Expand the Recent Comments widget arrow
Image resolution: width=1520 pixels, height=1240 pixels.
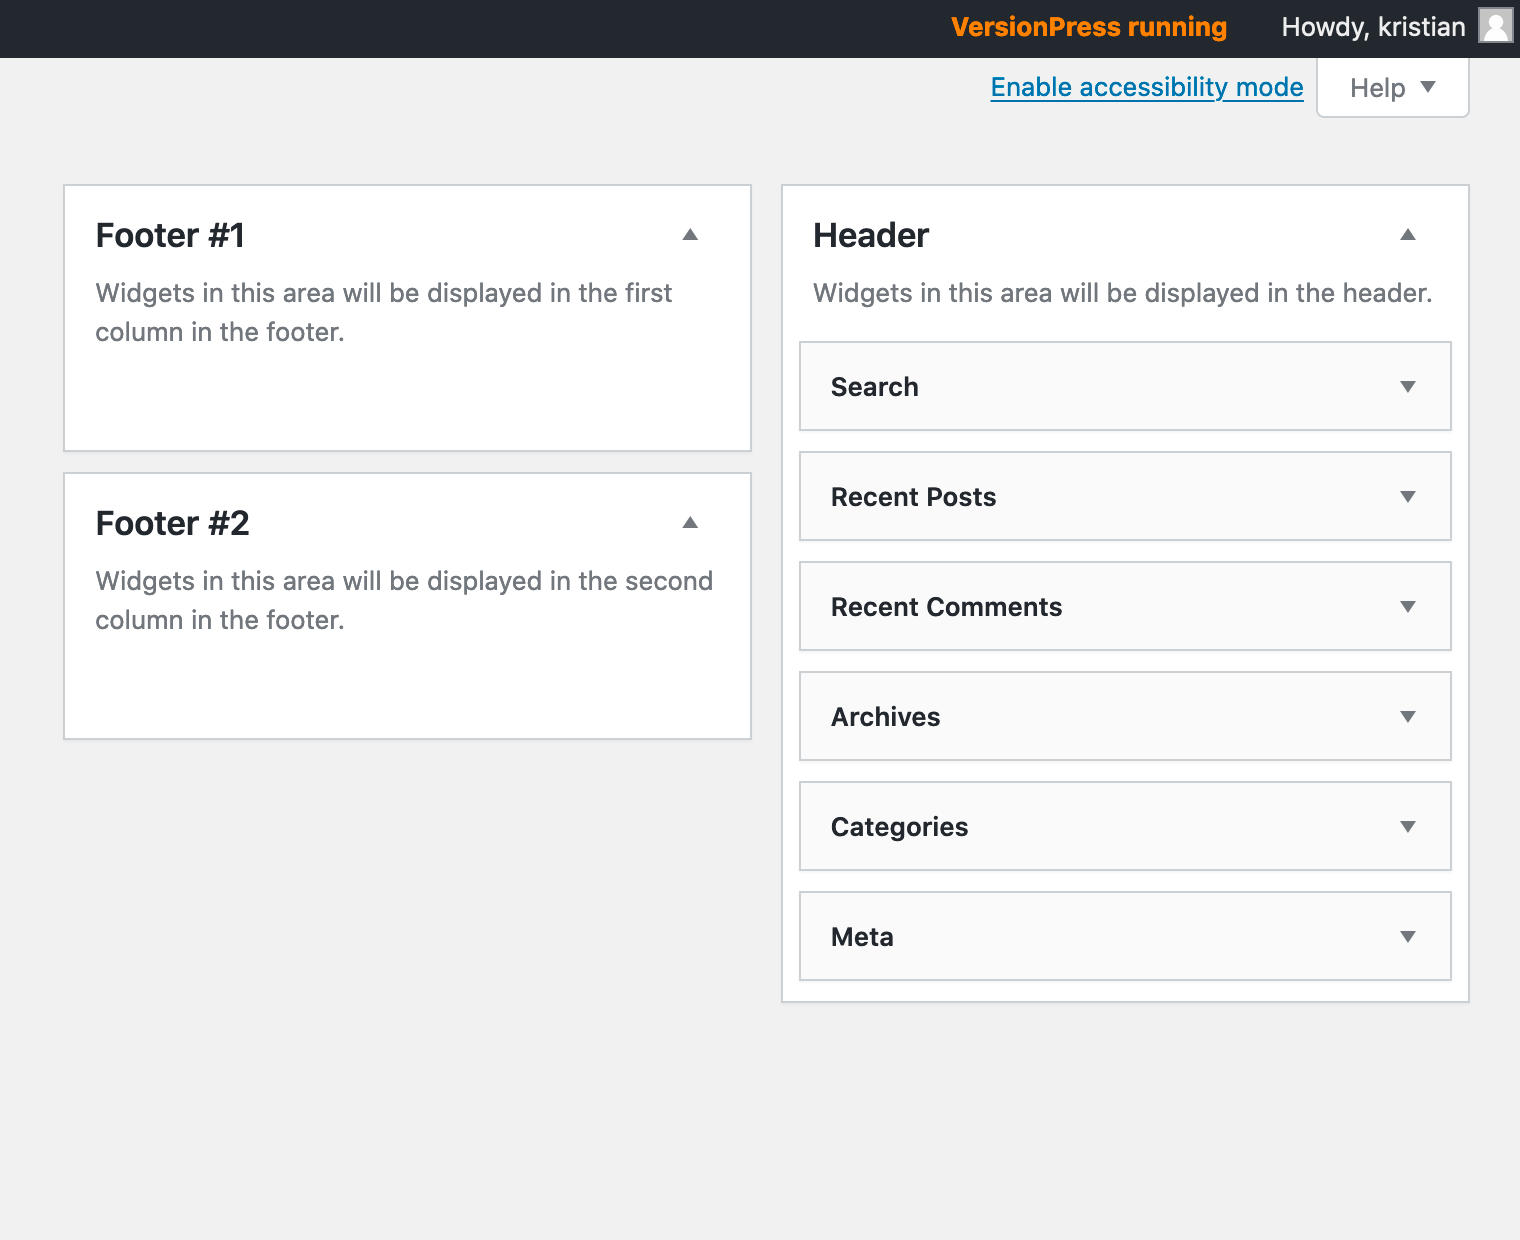(1407, 607)
